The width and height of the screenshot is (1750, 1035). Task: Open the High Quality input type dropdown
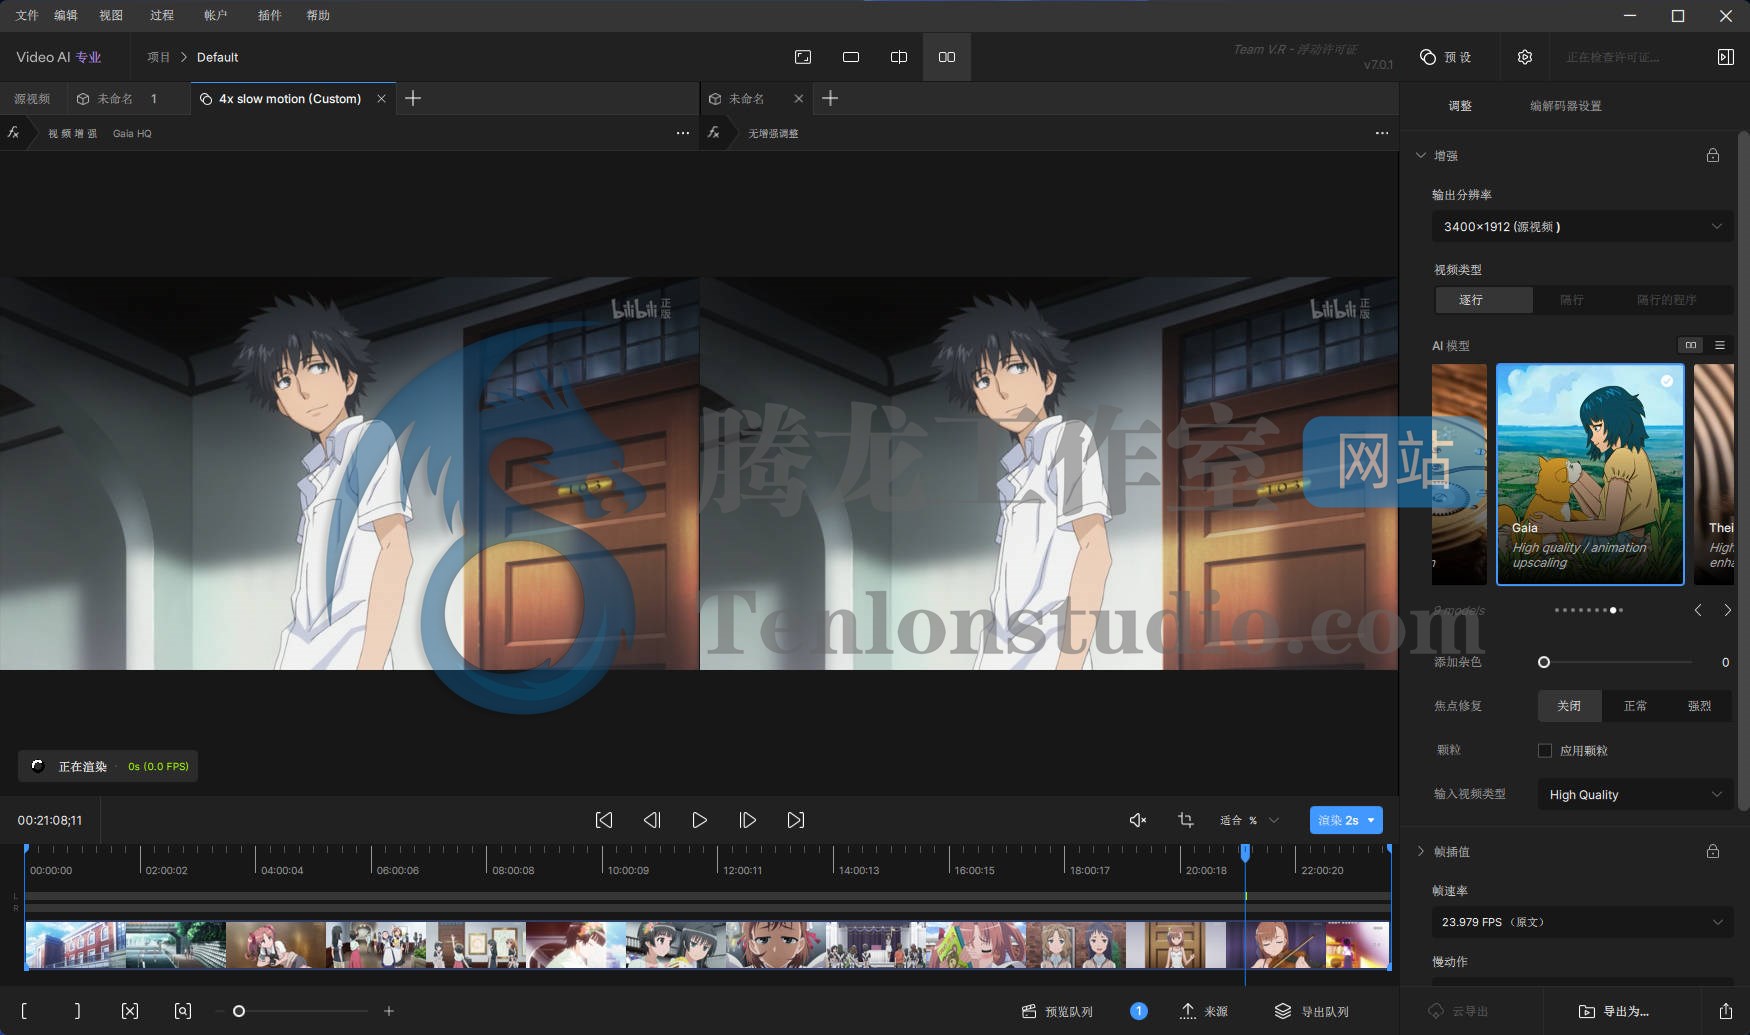click(1634, 794)
